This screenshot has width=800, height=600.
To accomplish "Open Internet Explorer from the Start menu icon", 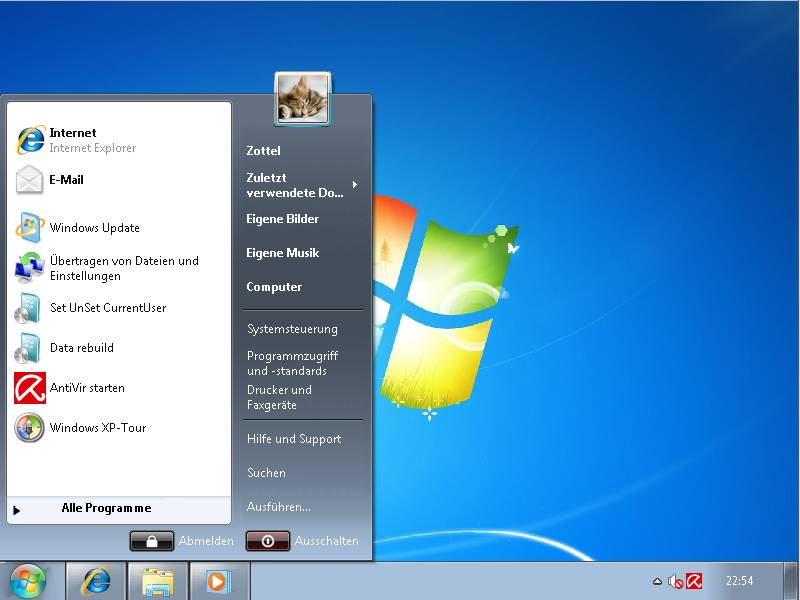I will coord(31,139).
